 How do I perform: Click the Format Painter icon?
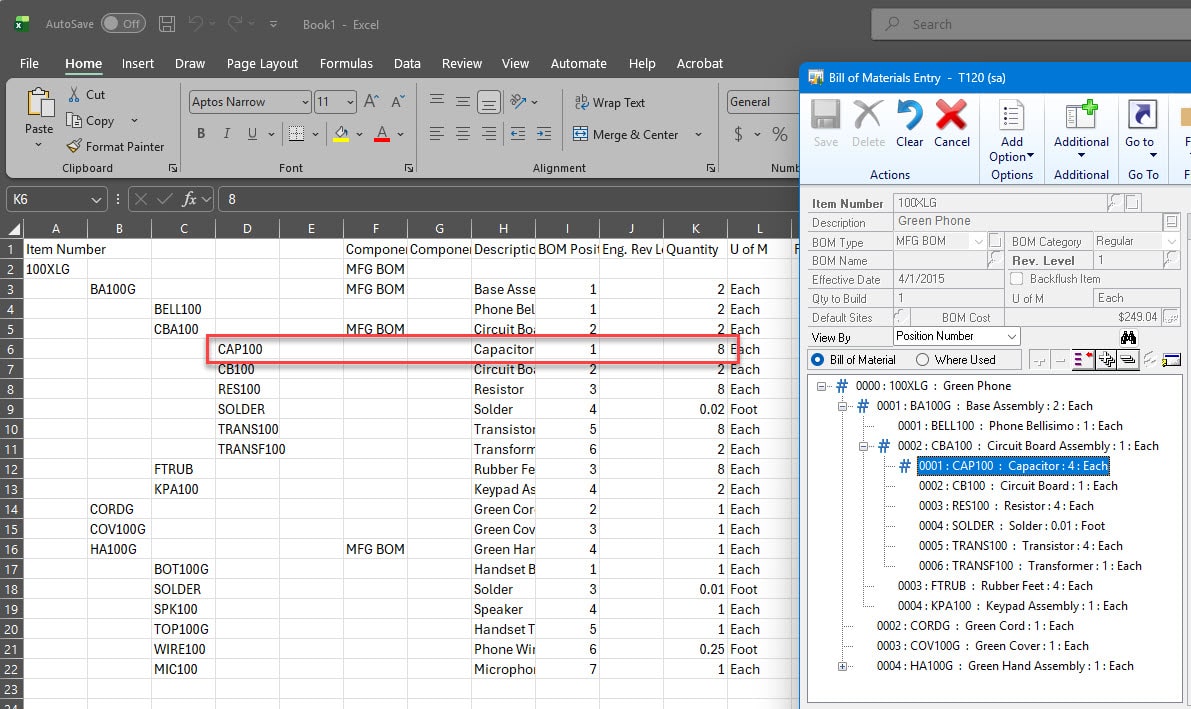click(74, 146)
